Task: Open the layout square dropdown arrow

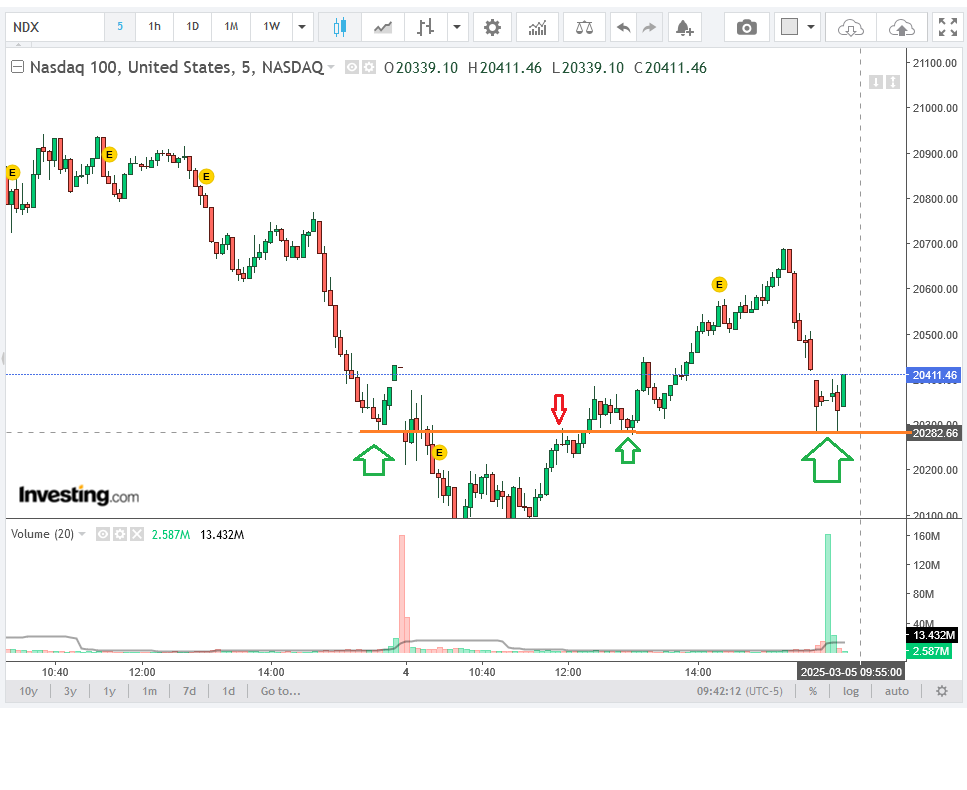Action: point(811,27)
